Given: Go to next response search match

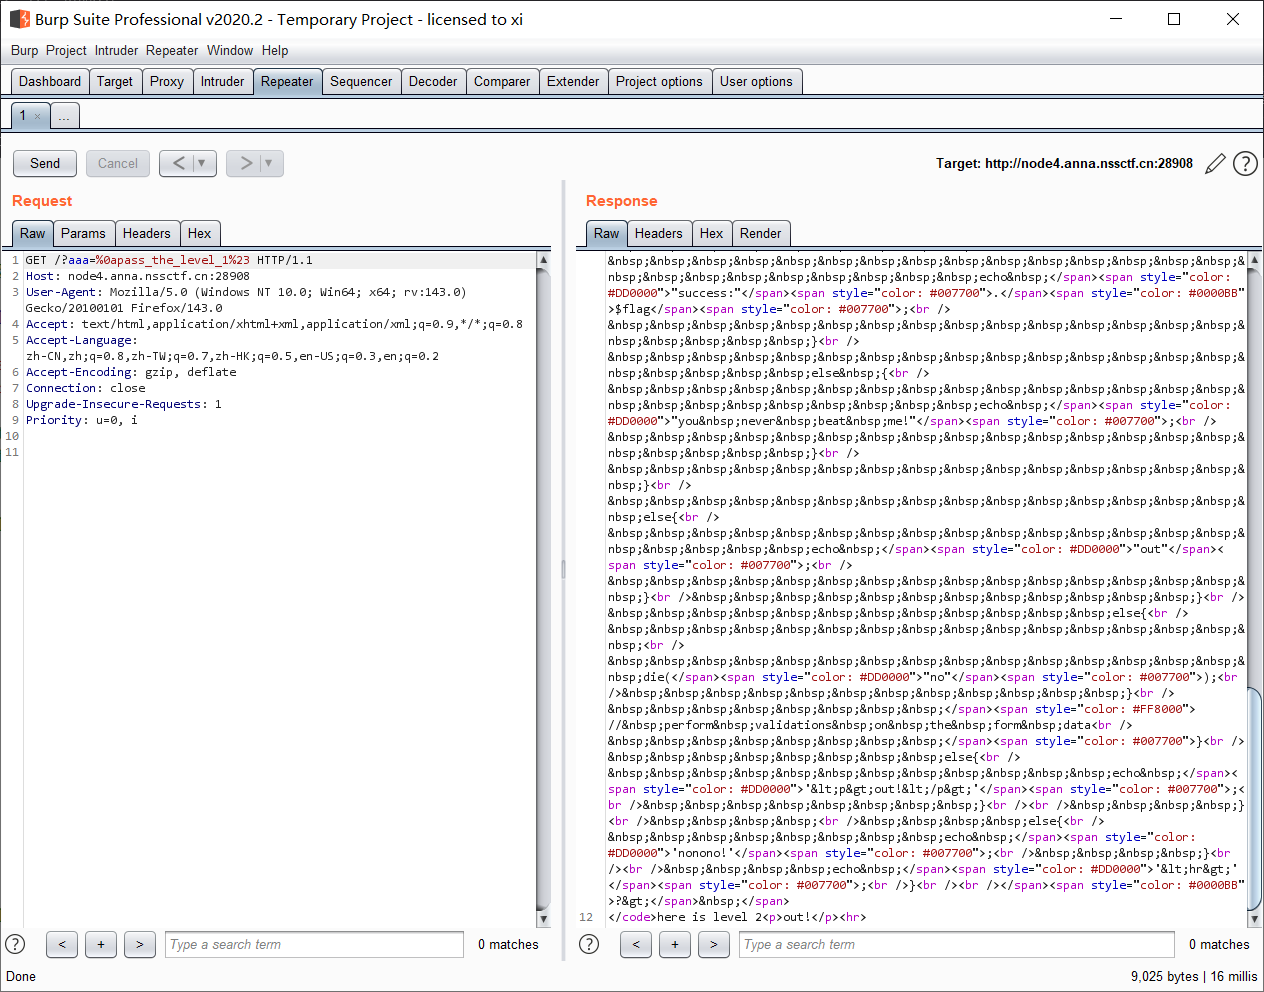Looking at the screenshot, I should coord(713,944).
